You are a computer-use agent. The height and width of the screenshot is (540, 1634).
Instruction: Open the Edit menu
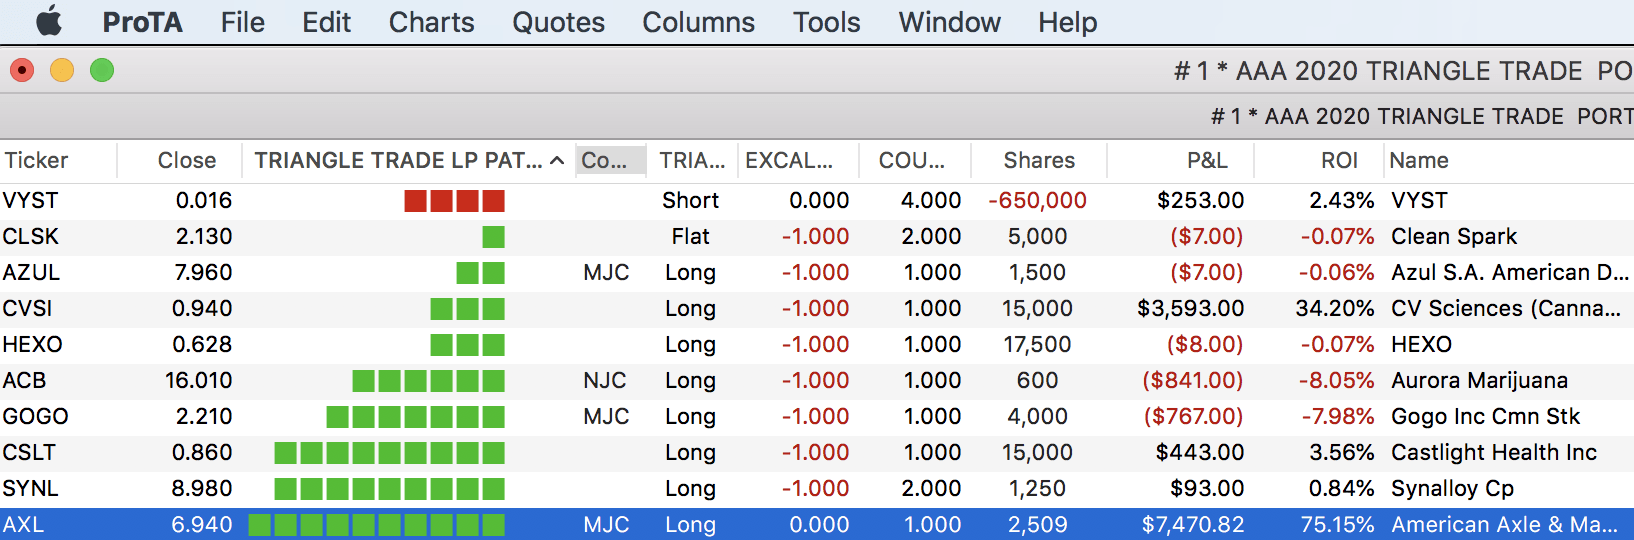coord(327,22)
